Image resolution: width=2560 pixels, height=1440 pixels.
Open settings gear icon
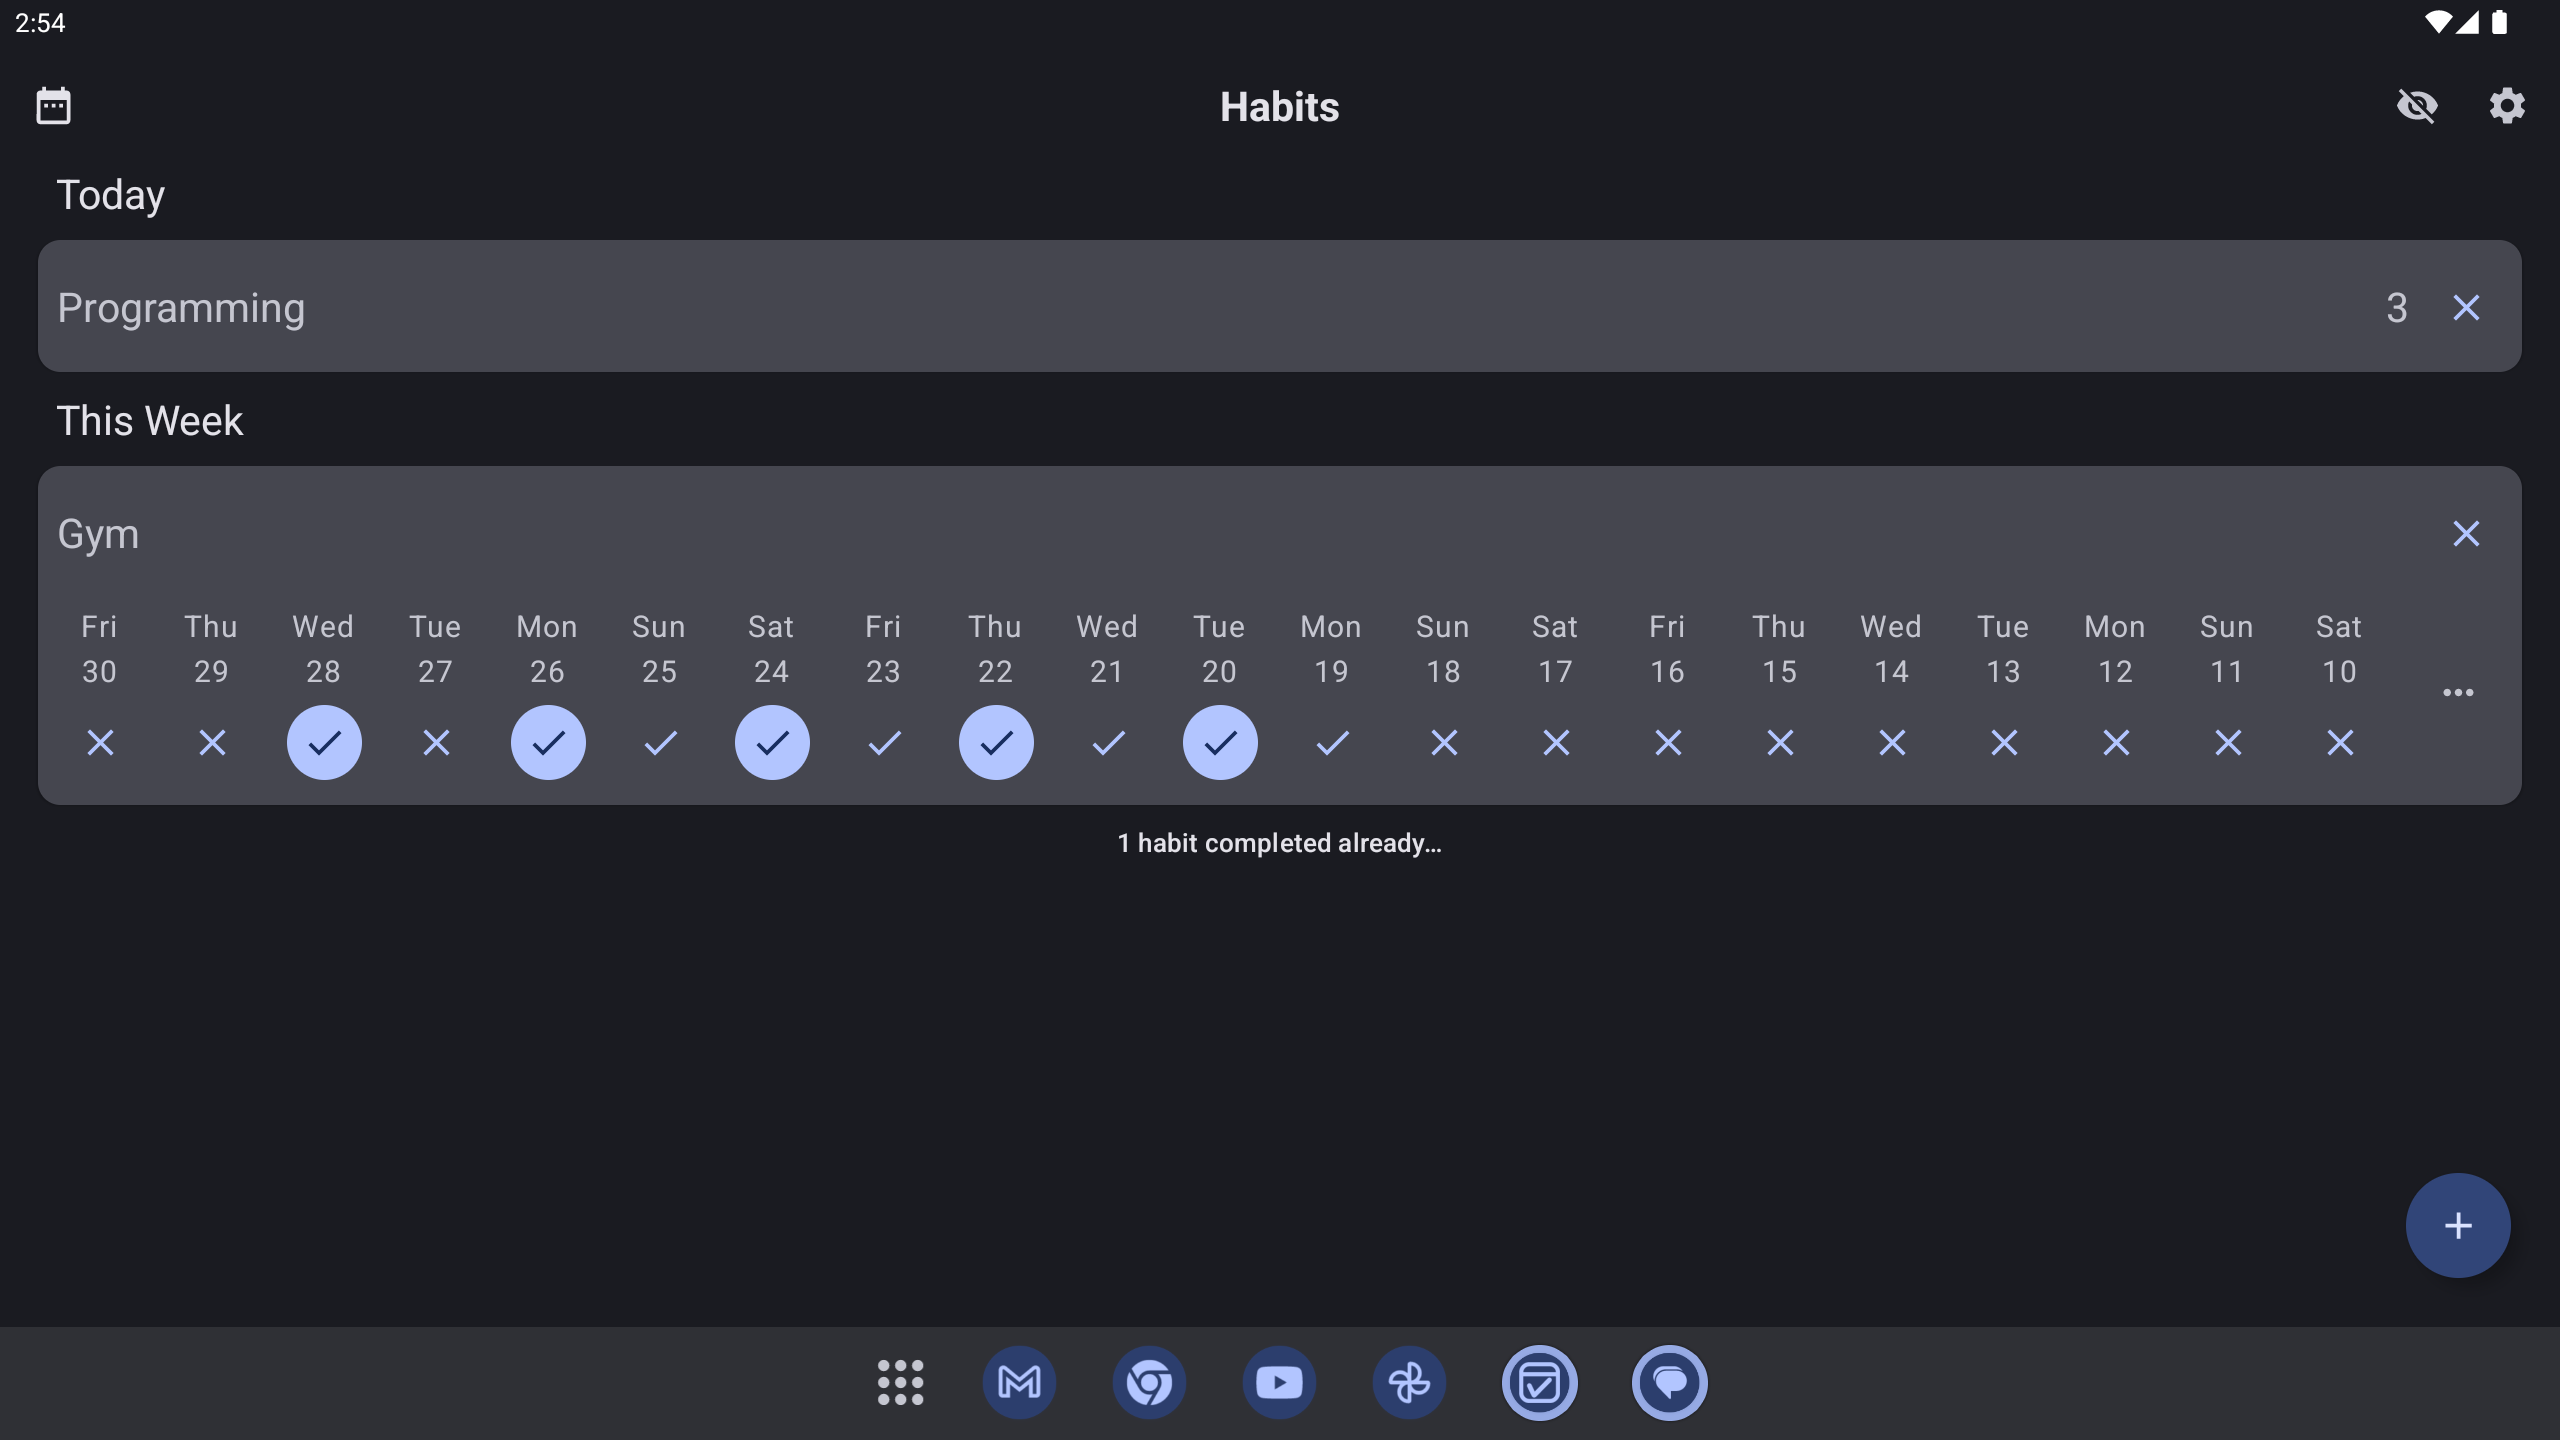tap(2506, 106)
